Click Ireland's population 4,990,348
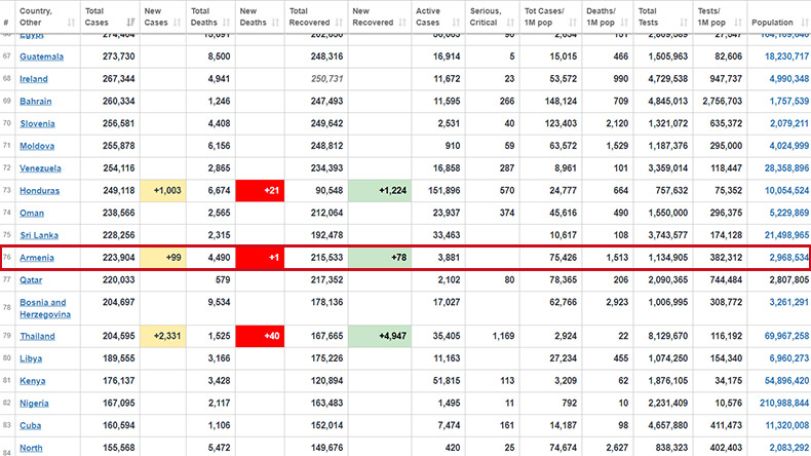 click(789, 79)
